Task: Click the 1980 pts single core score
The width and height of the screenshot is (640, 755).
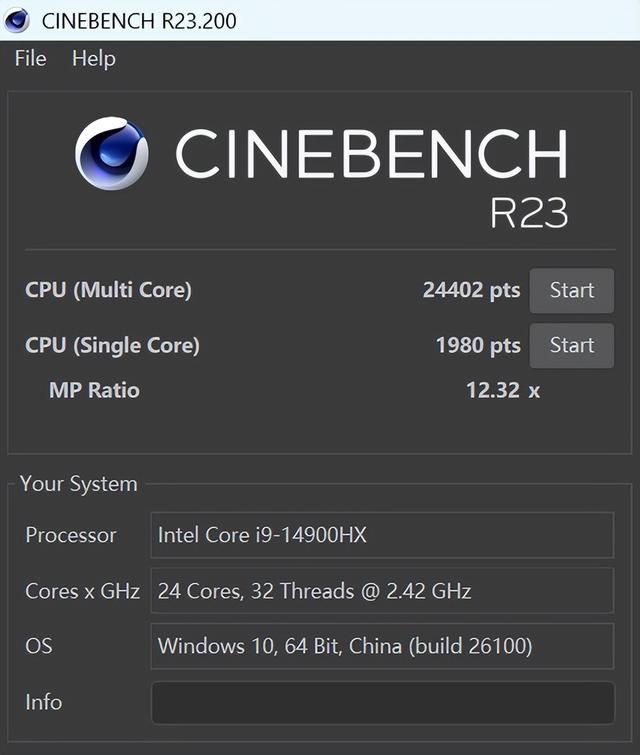Action: [x=477, y=345]
